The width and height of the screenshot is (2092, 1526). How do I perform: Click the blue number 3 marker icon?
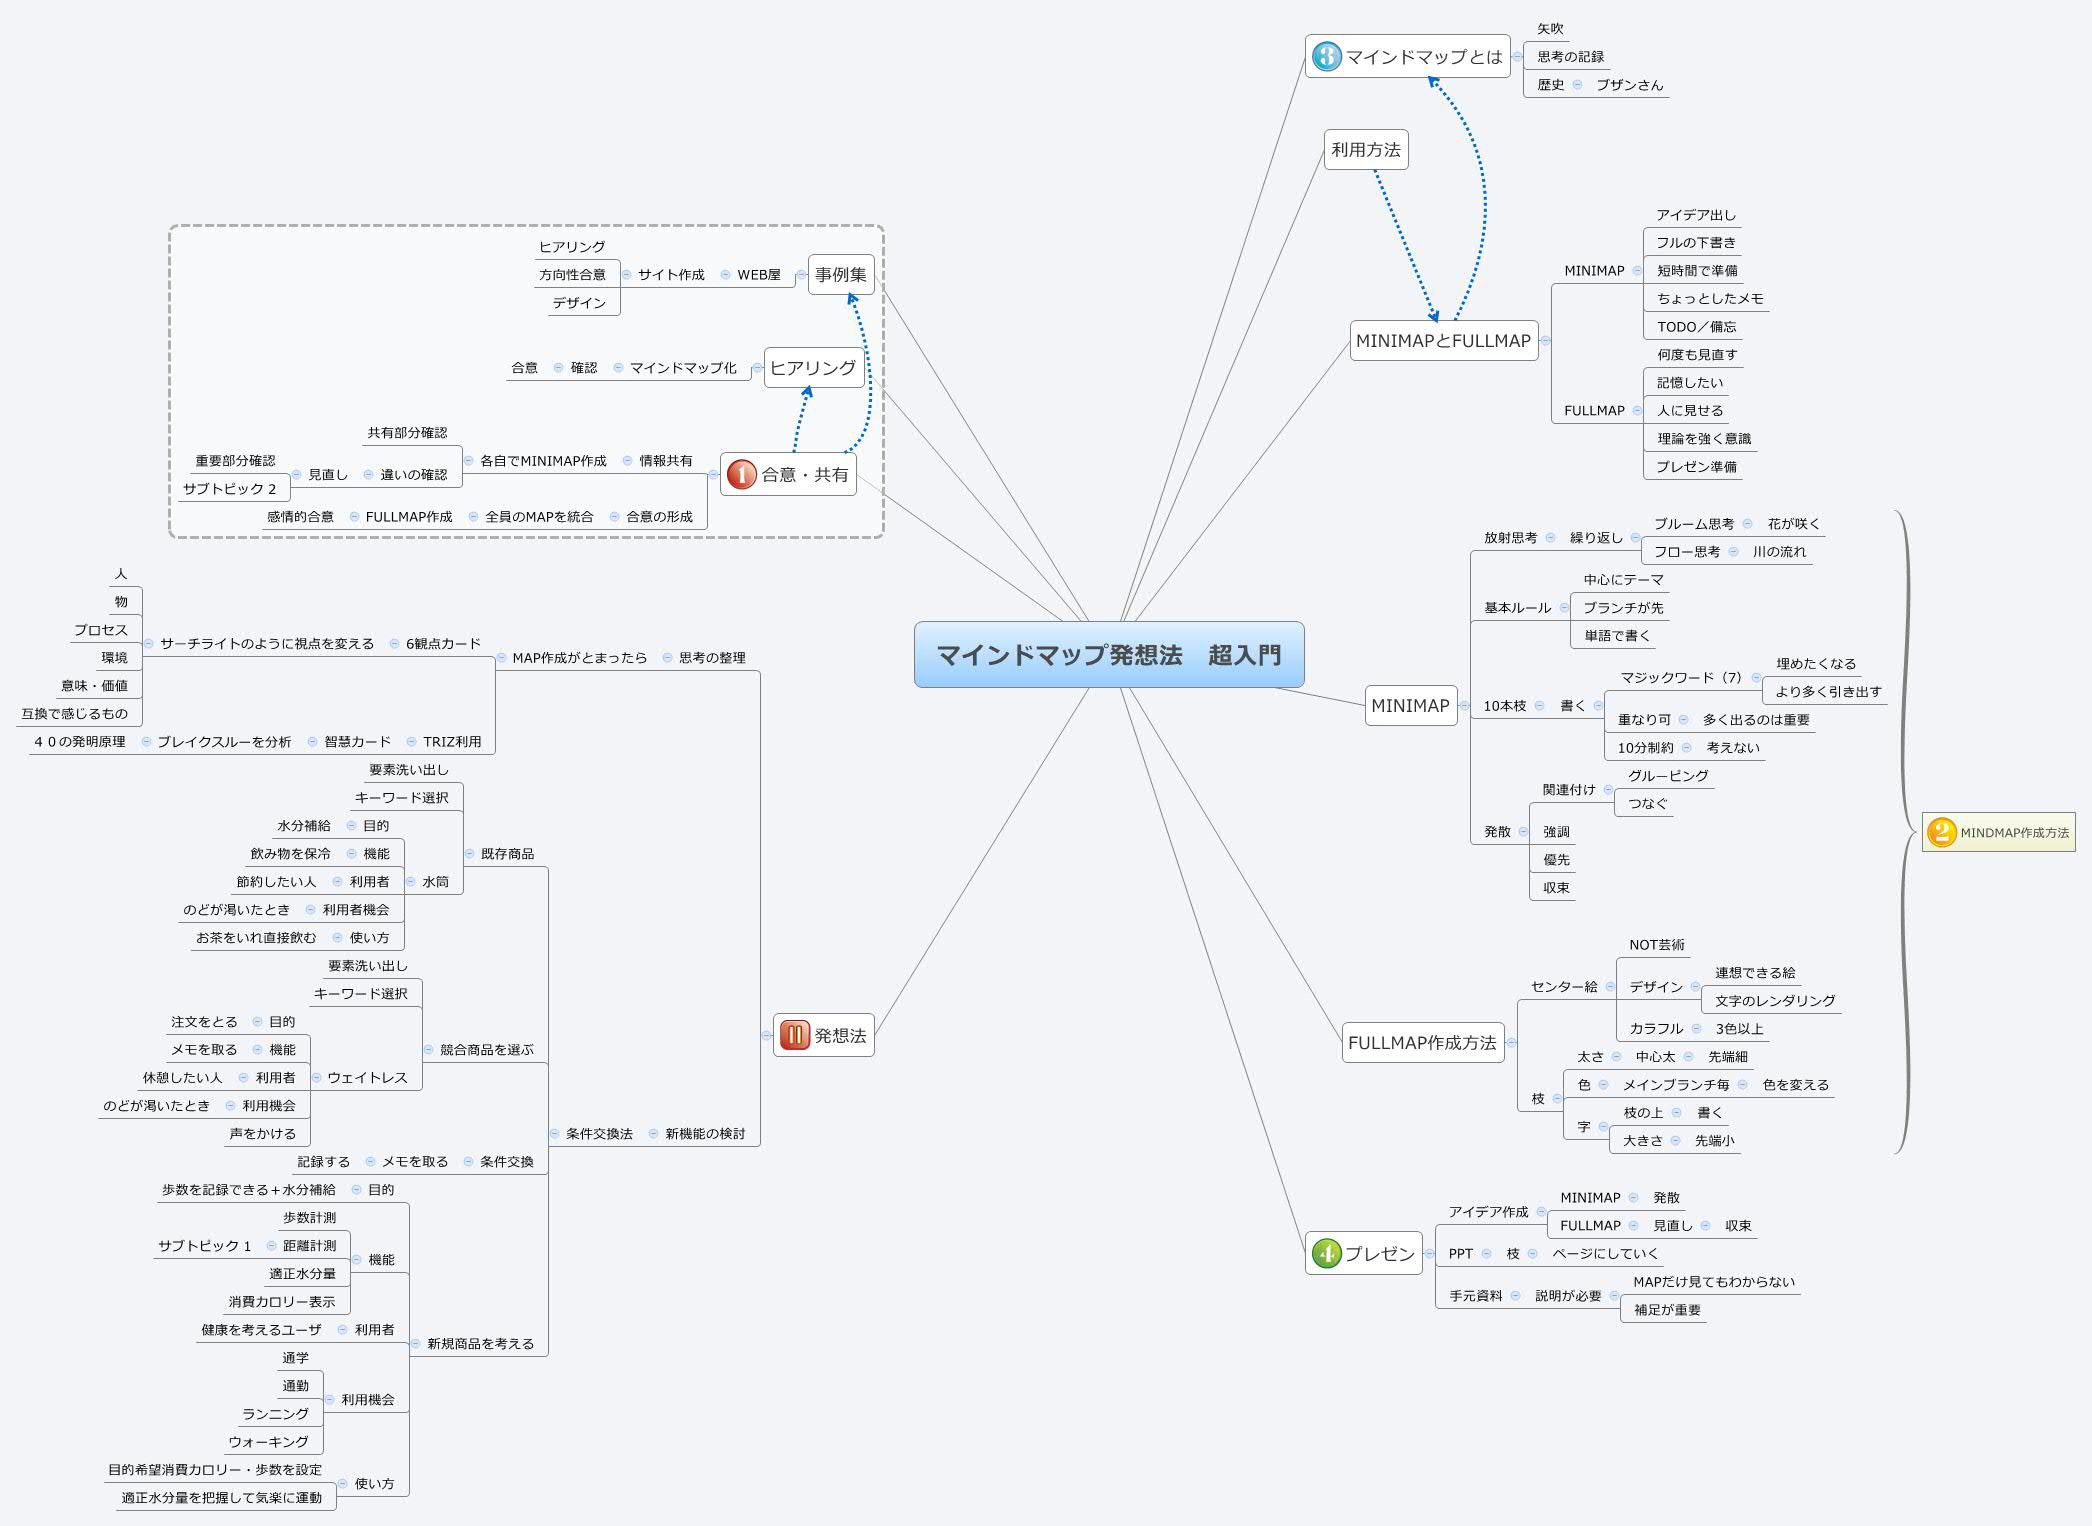tap(1326, 56)
